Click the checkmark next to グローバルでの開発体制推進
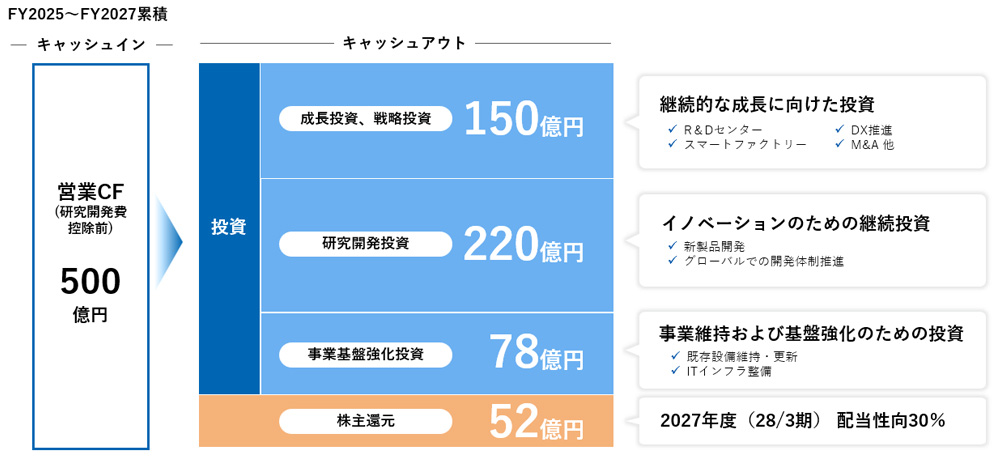The width and height of the screenshot is (1000, 457). (x=672, y=261)
